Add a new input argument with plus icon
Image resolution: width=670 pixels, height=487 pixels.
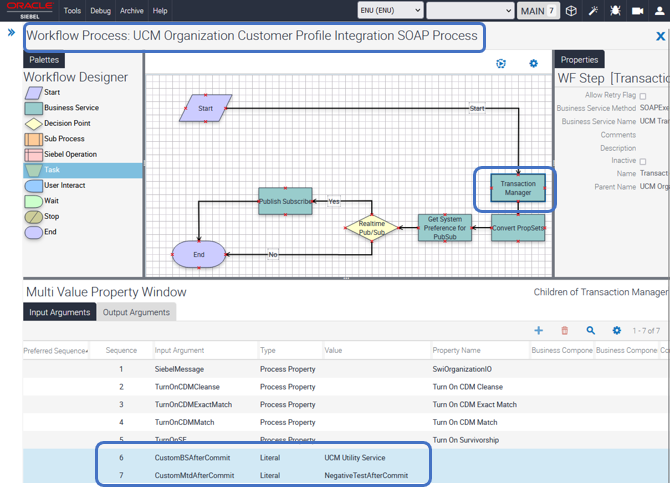click(538, 330)
